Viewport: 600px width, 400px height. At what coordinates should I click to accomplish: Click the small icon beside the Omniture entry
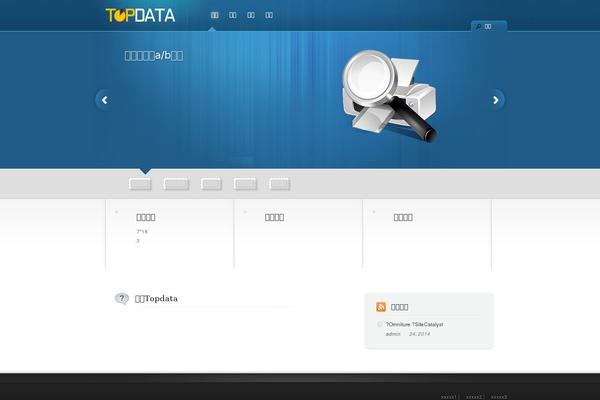380,324
